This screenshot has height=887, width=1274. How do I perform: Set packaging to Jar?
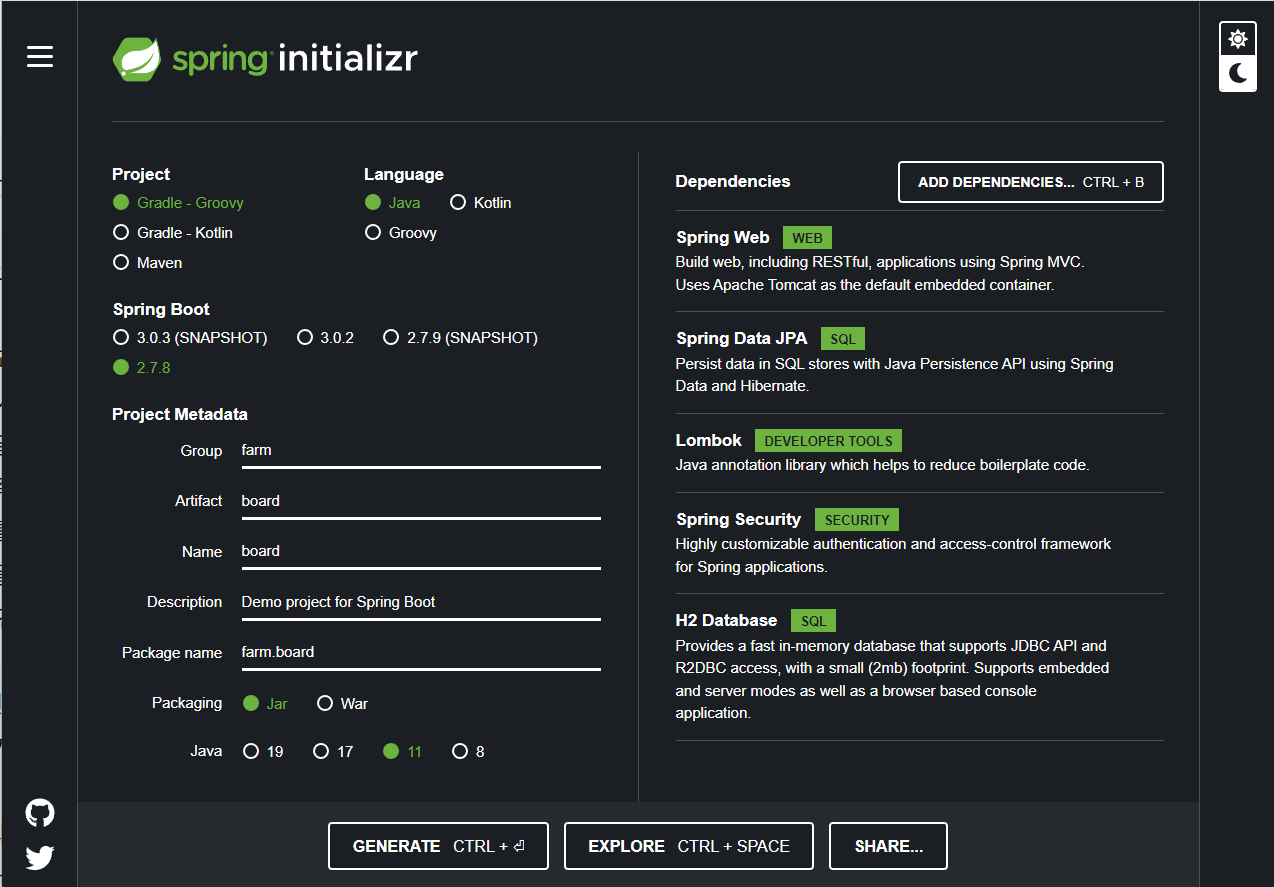coord(265,703)
